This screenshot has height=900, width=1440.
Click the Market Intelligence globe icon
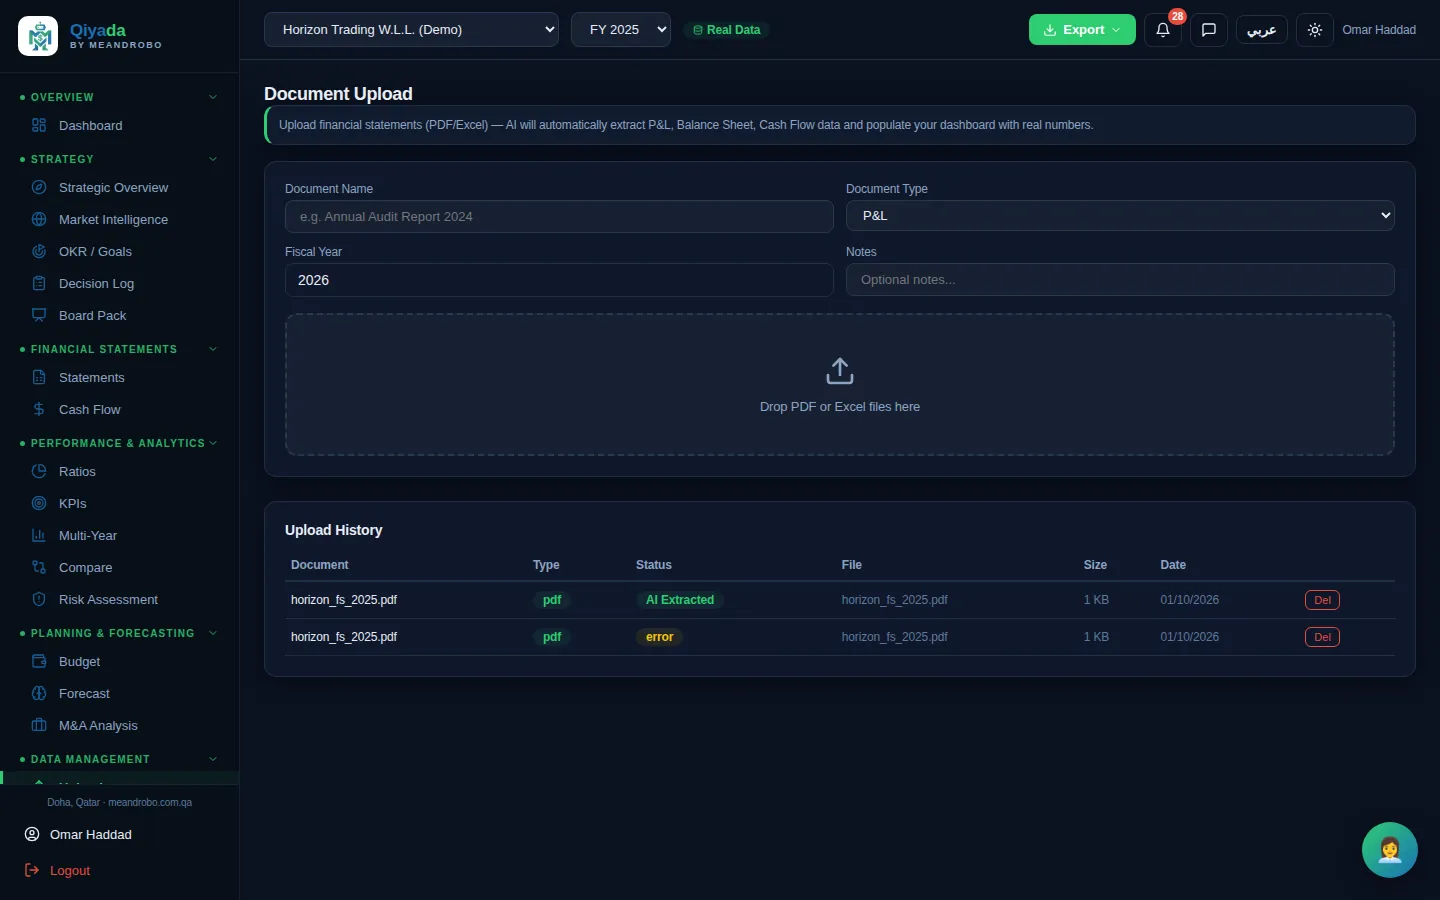[x=39, y=219]
